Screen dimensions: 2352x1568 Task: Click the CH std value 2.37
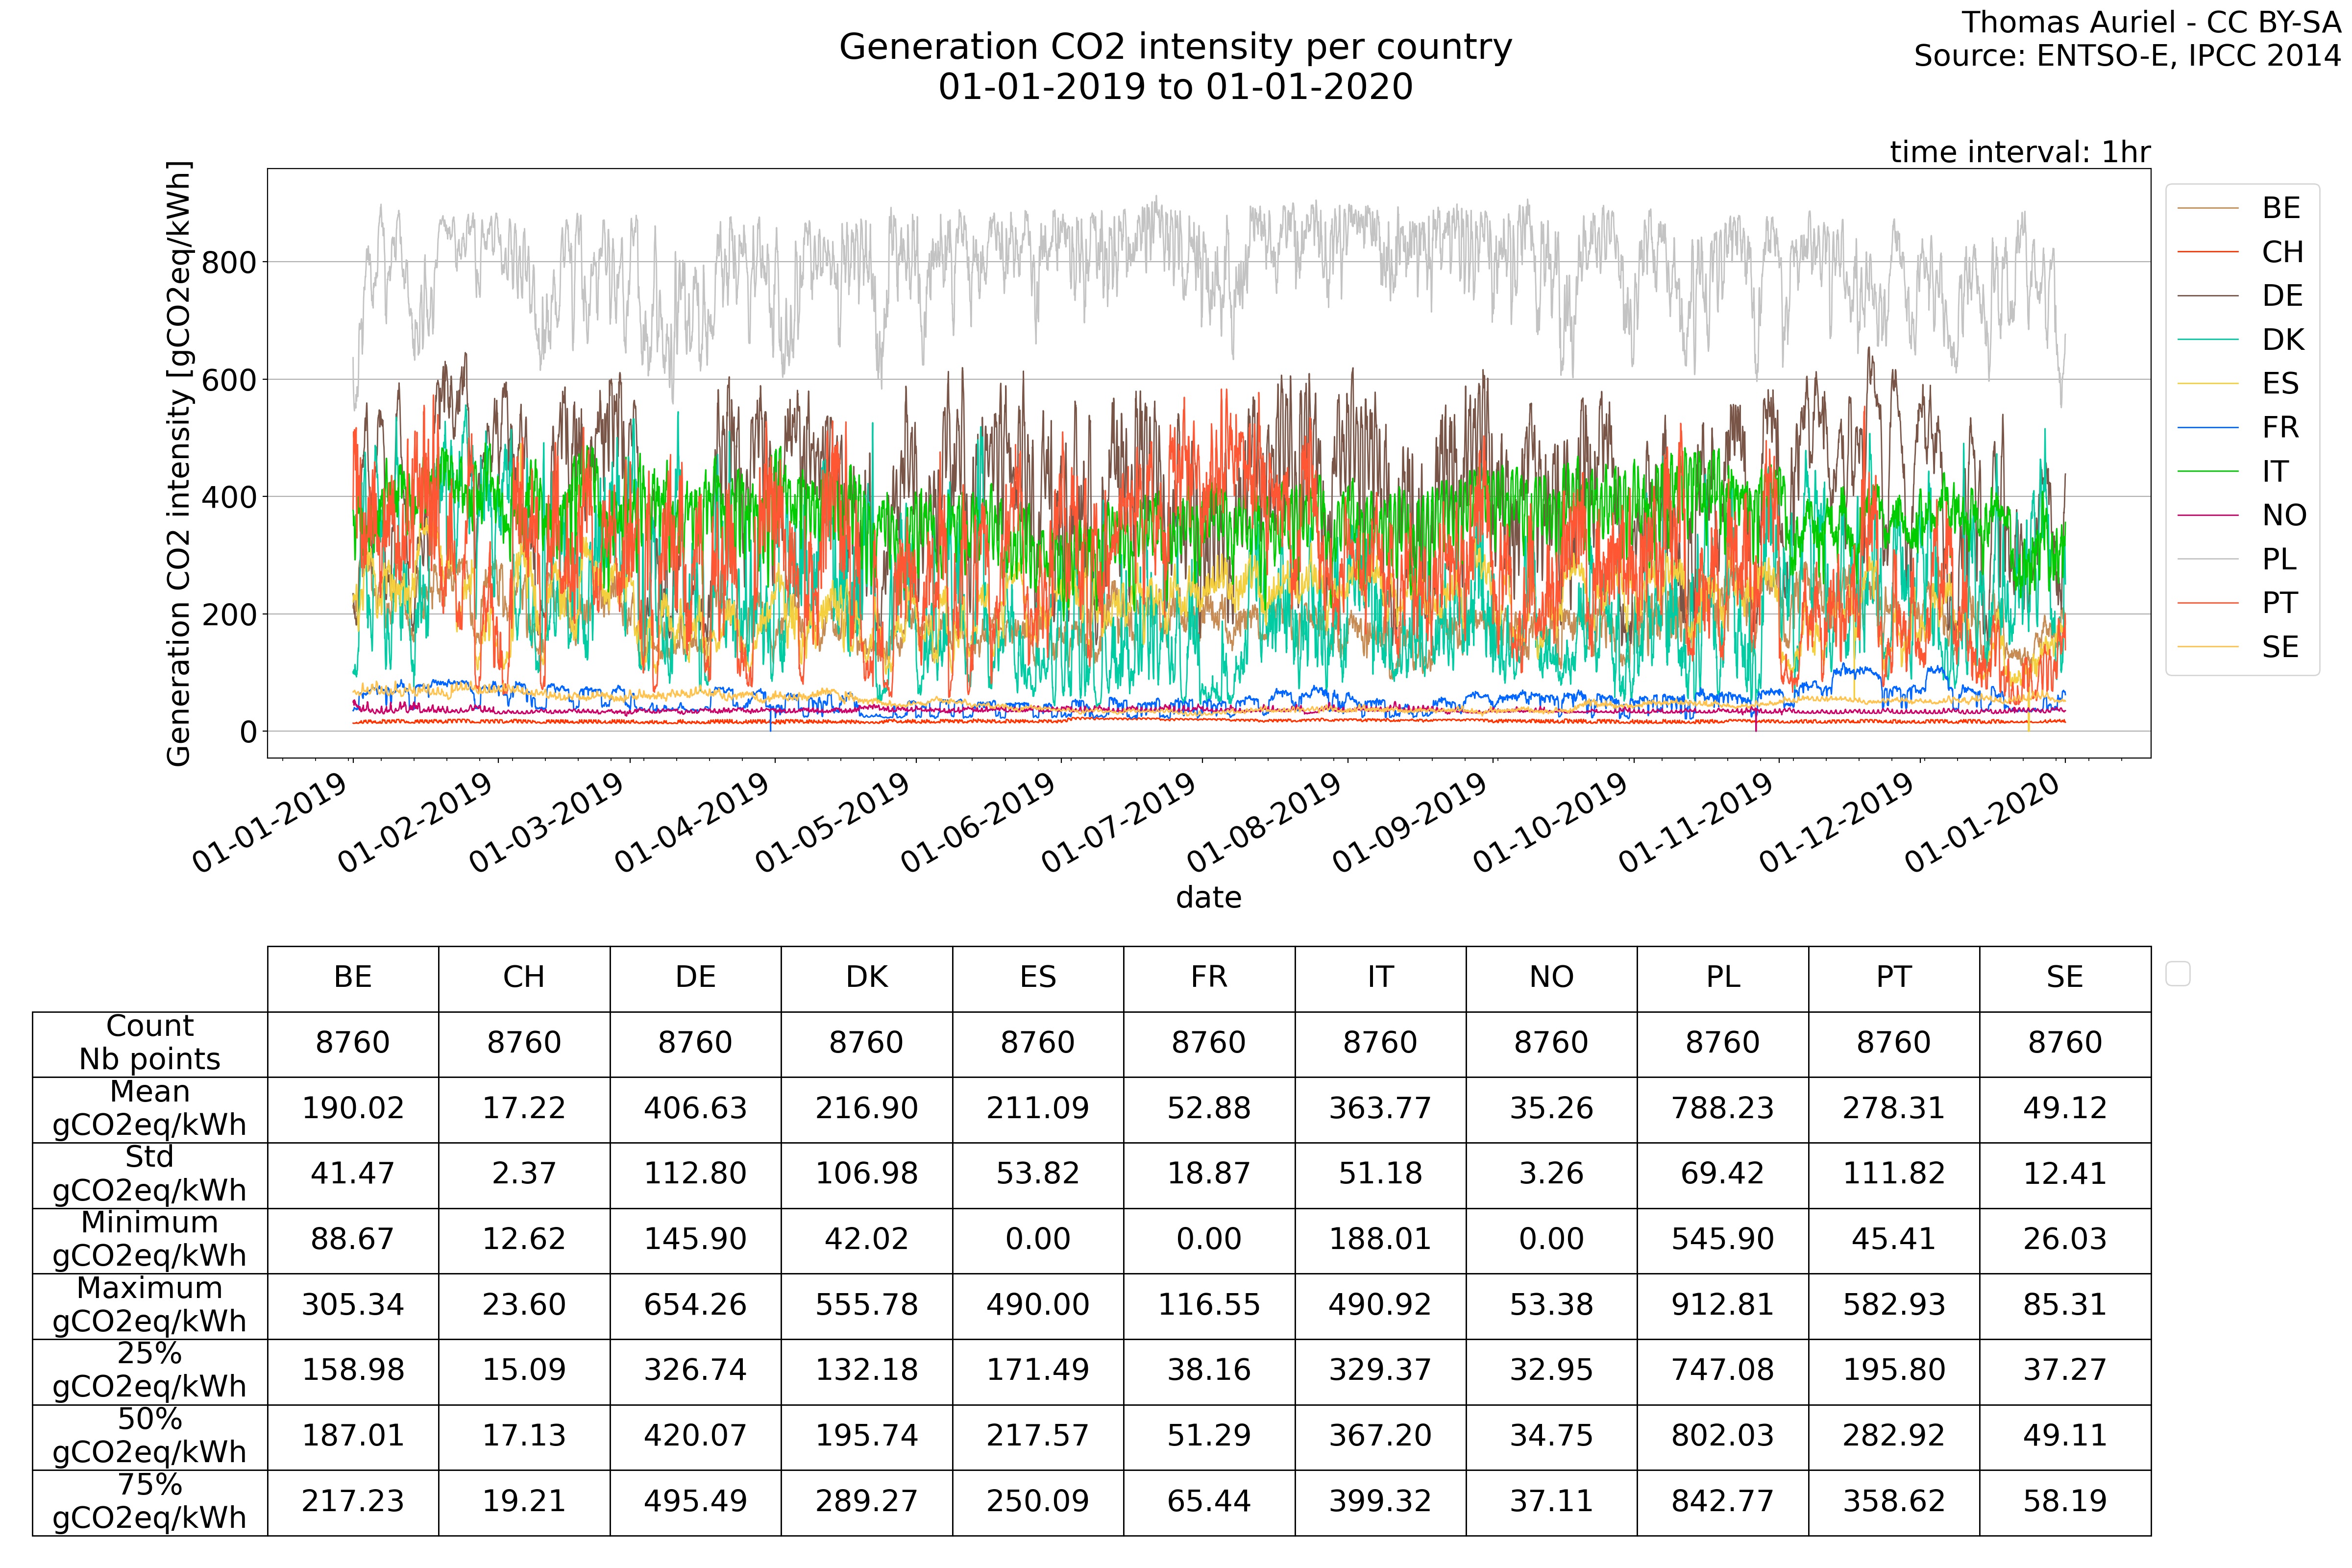pyautogui.click(x=524, y=1173)
